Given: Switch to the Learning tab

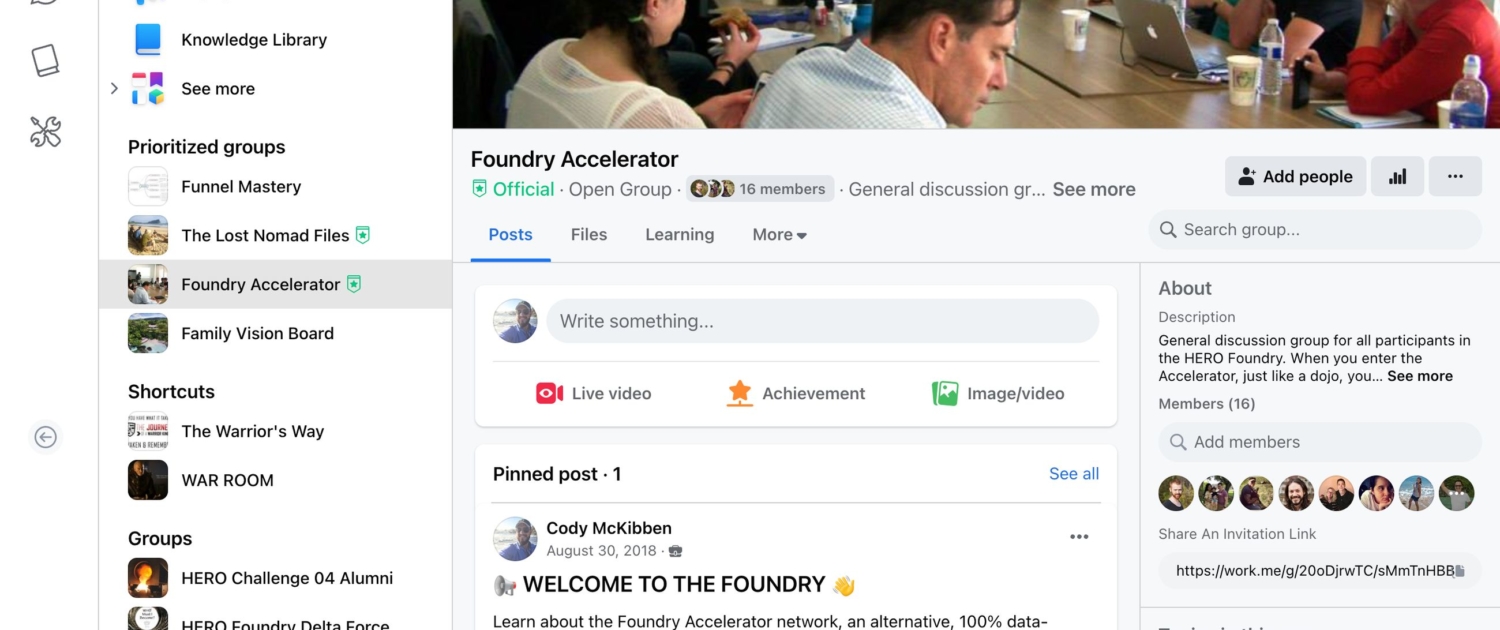Looking at the screenshot, I should [680, 235].
